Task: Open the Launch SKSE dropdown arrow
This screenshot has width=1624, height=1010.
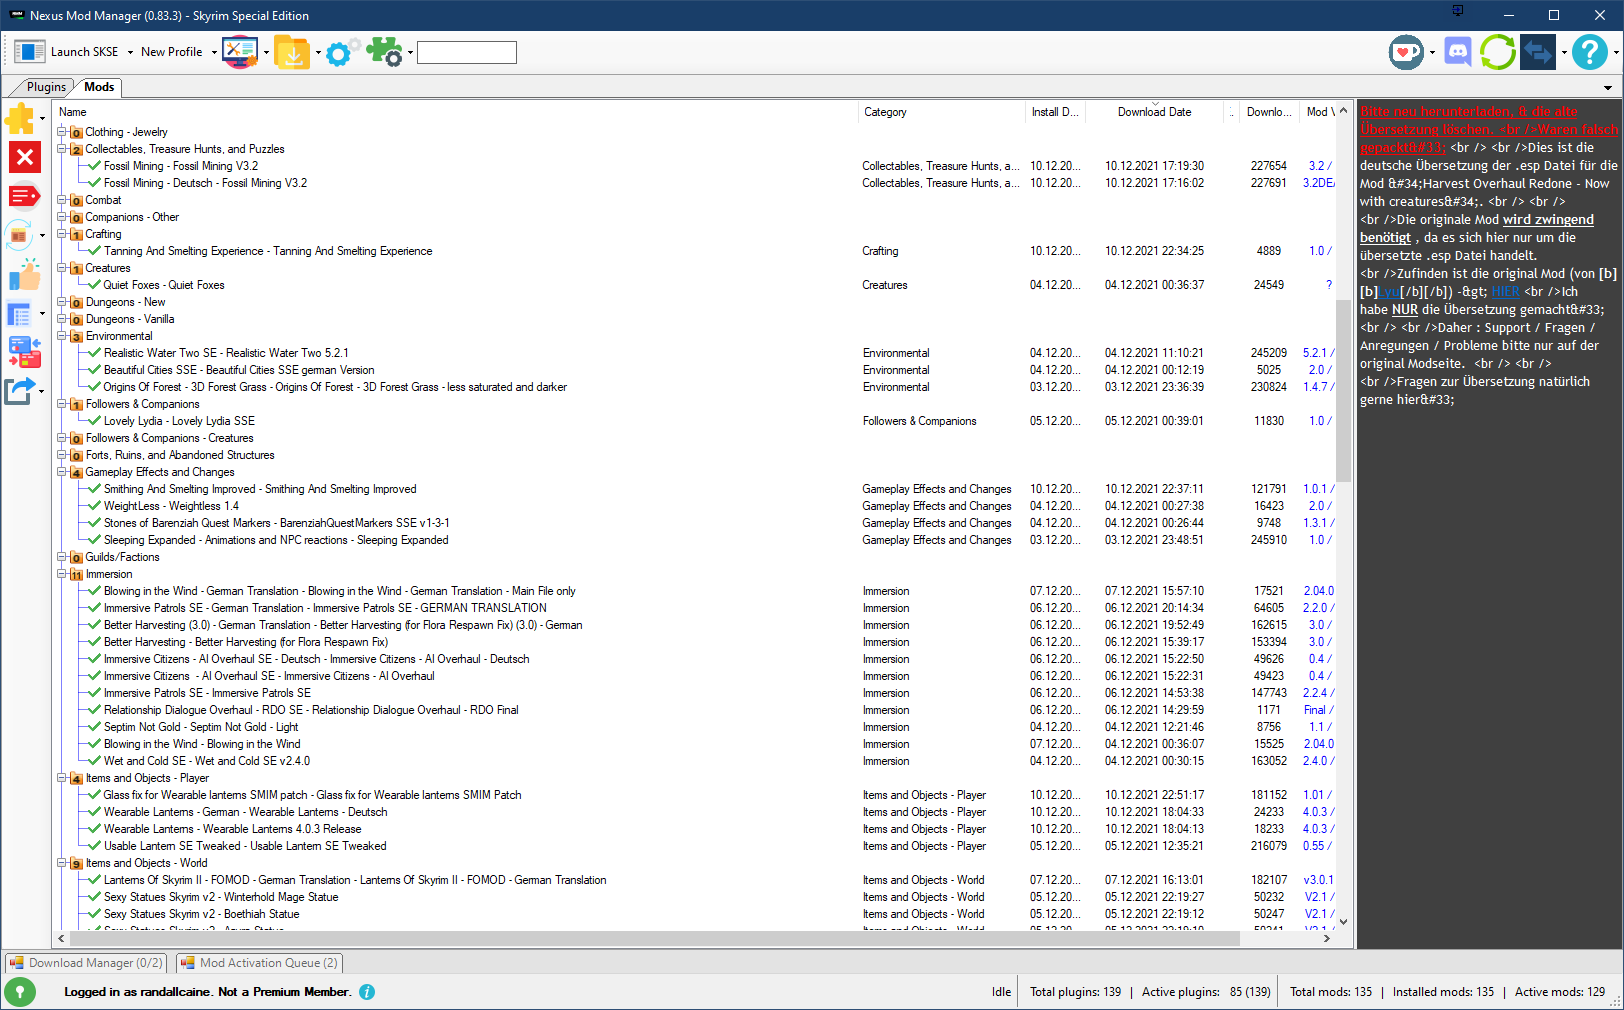Action: pos(130,53)
